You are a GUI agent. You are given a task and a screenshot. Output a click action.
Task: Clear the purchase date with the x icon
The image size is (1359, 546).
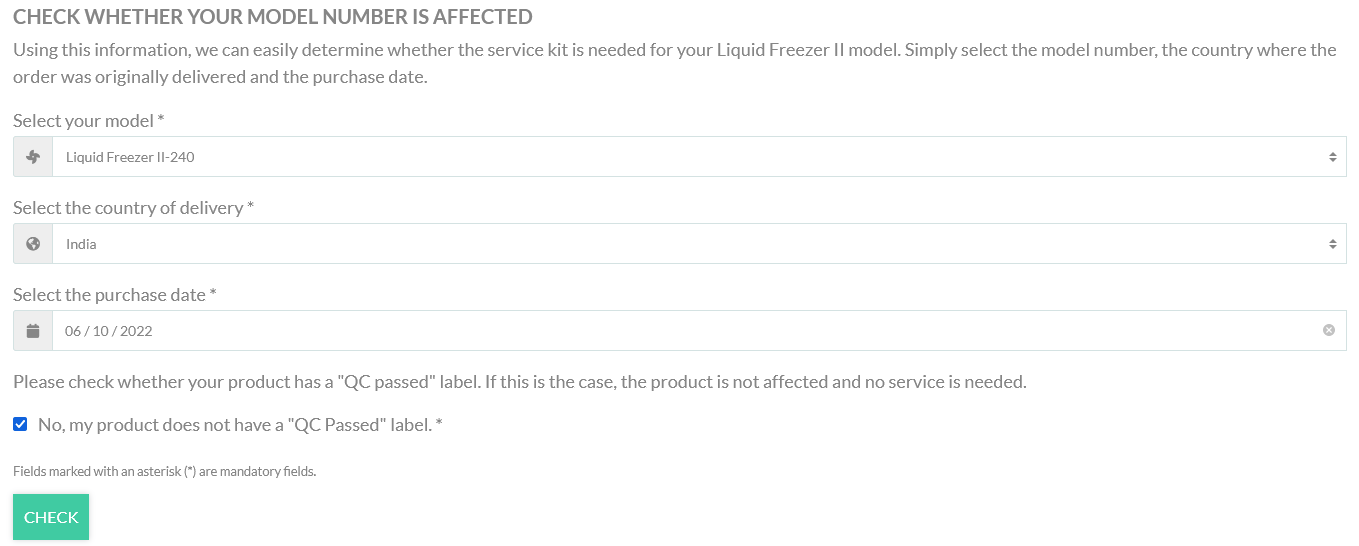click(1329, 330)
